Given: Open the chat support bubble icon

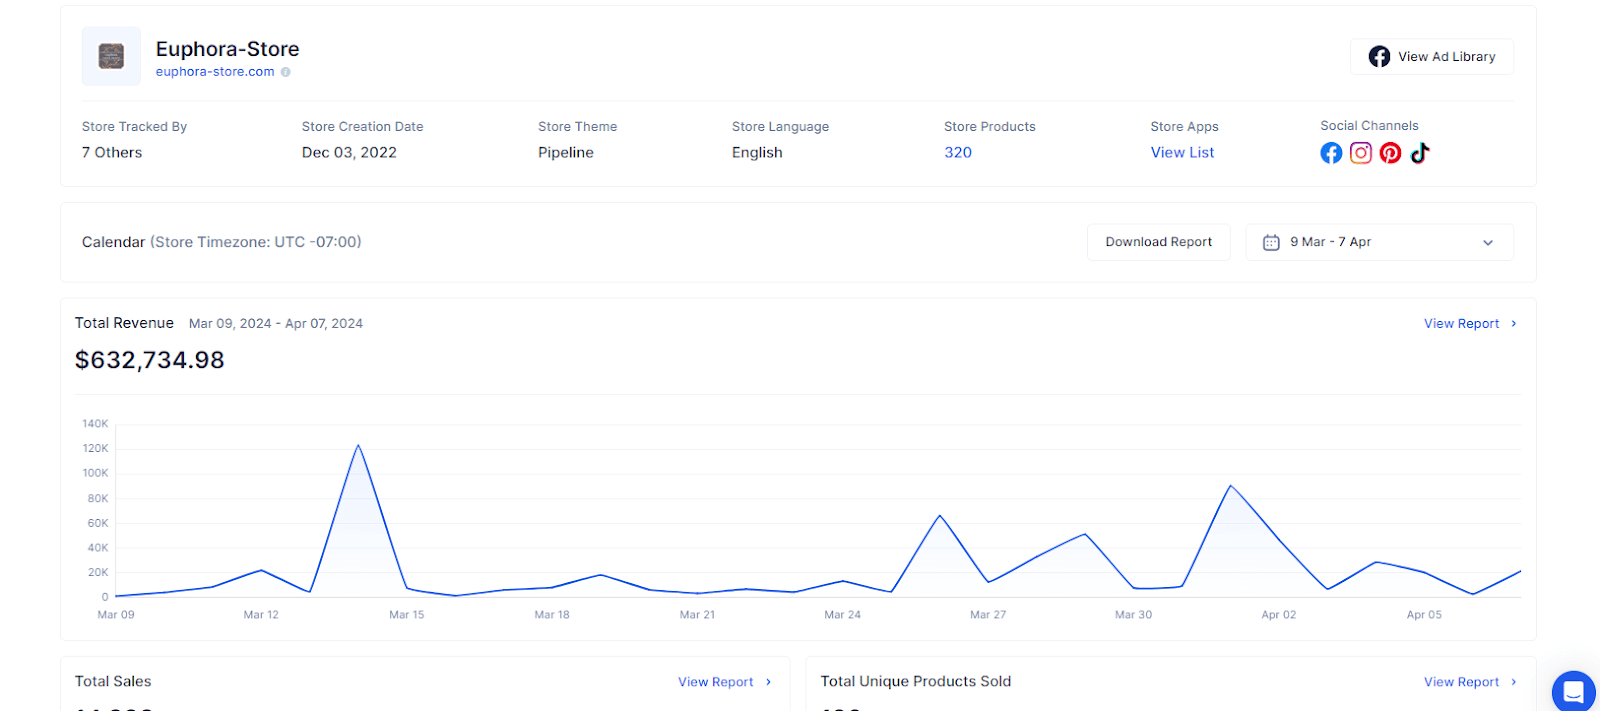Looking at the screenshot, I should pyautogui.click(x=1573, y=691).
